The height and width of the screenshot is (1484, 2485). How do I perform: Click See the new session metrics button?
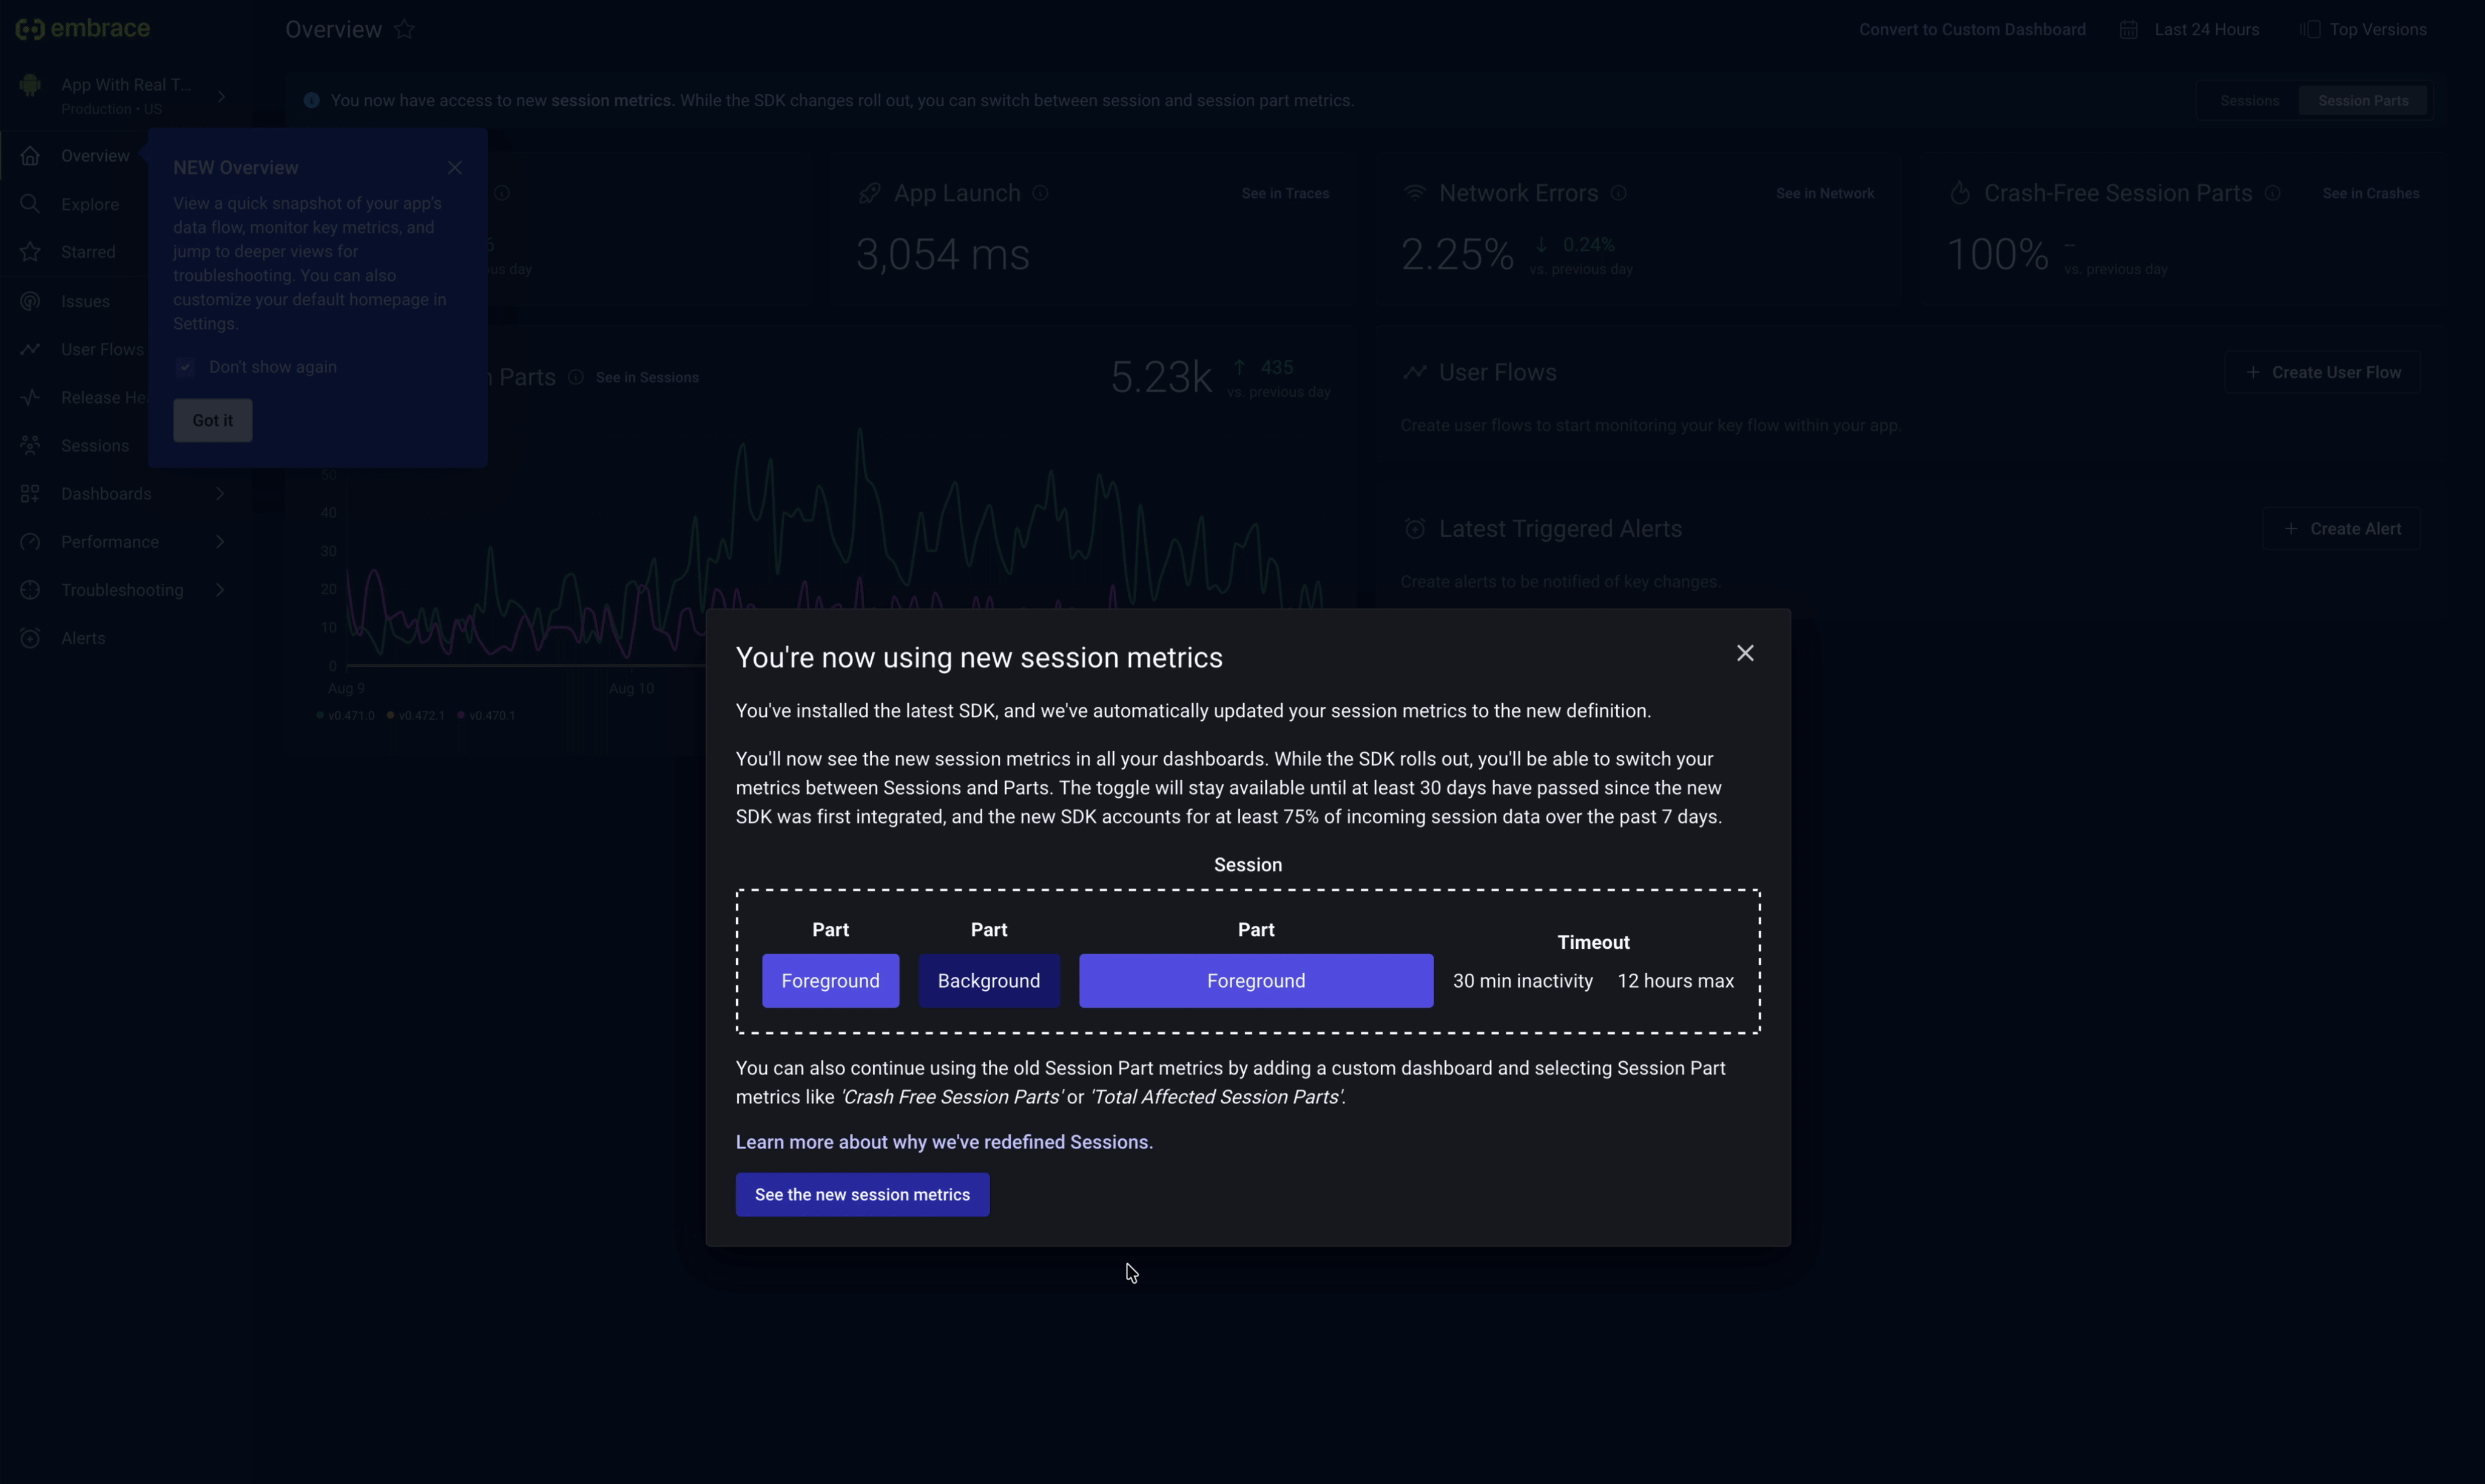862,1194
